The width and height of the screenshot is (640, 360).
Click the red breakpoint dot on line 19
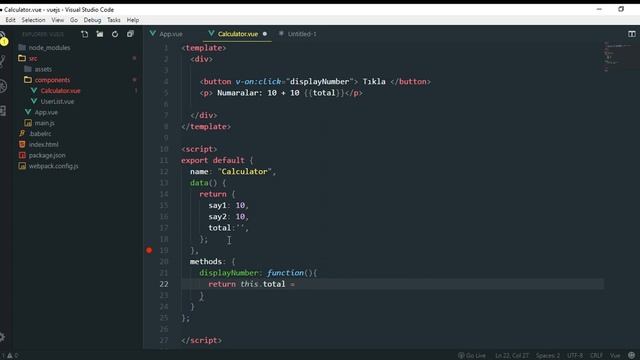point(149,250)
